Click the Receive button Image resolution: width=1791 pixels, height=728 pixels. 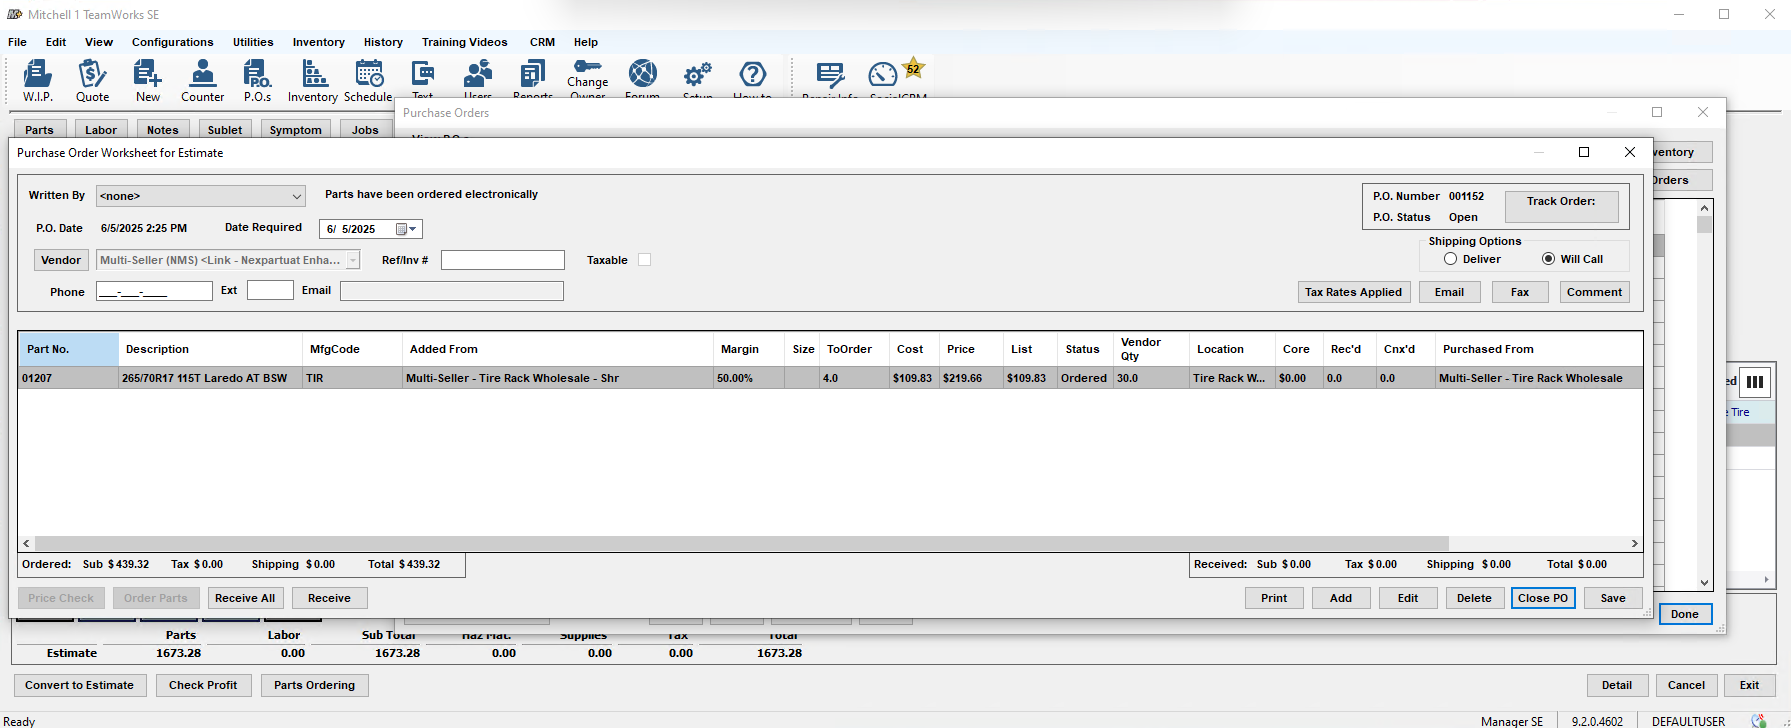[329, 598]
